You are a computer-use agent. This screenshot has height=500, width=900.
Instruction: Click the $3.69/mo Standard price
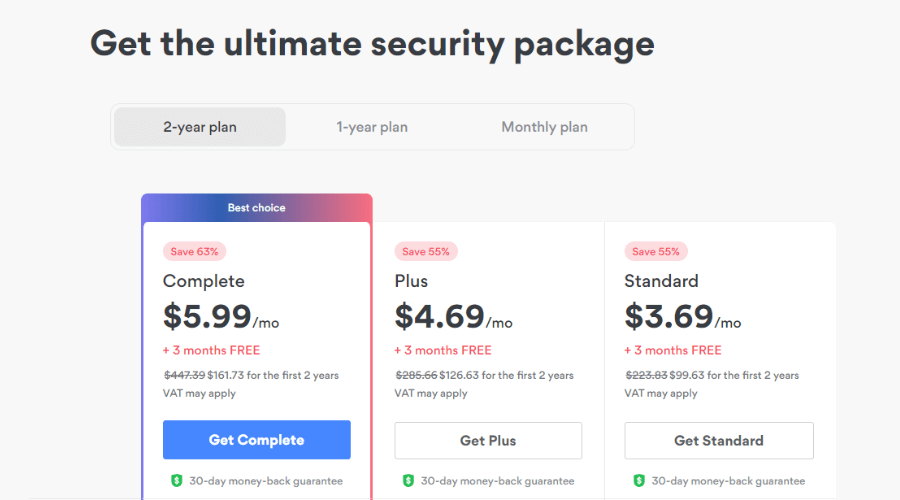[x=683, y=316]
